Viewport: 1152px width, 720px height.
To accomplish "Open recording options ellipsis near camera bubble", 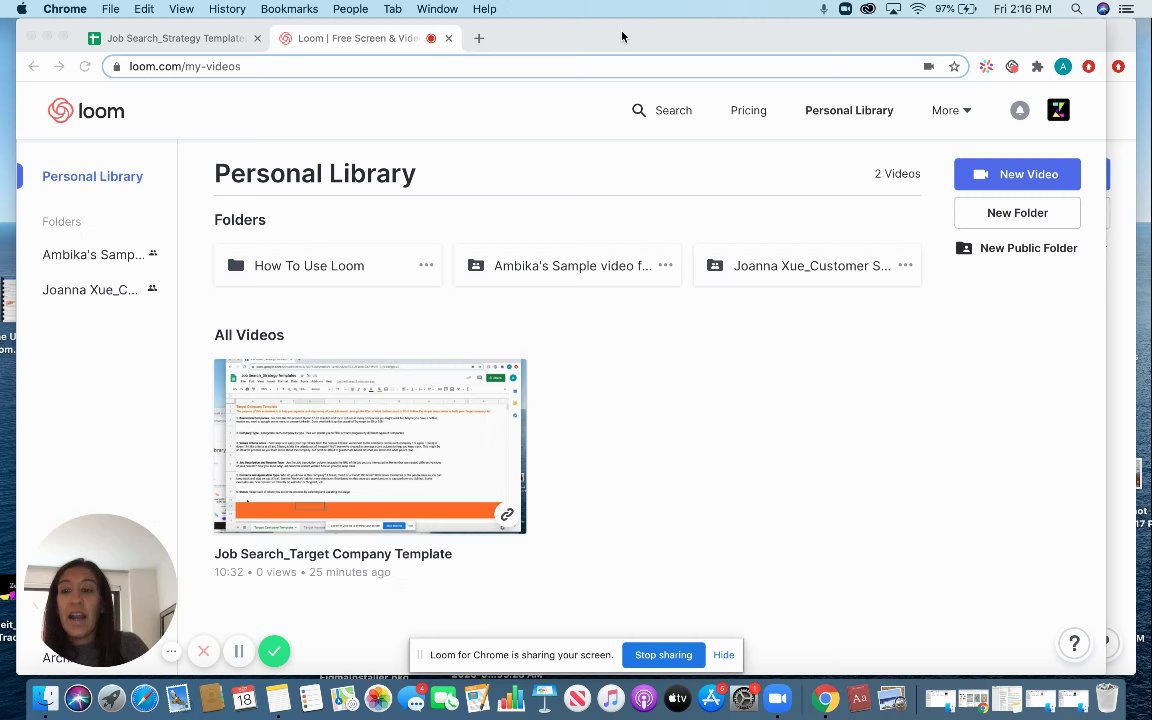I will click(171, 651).
